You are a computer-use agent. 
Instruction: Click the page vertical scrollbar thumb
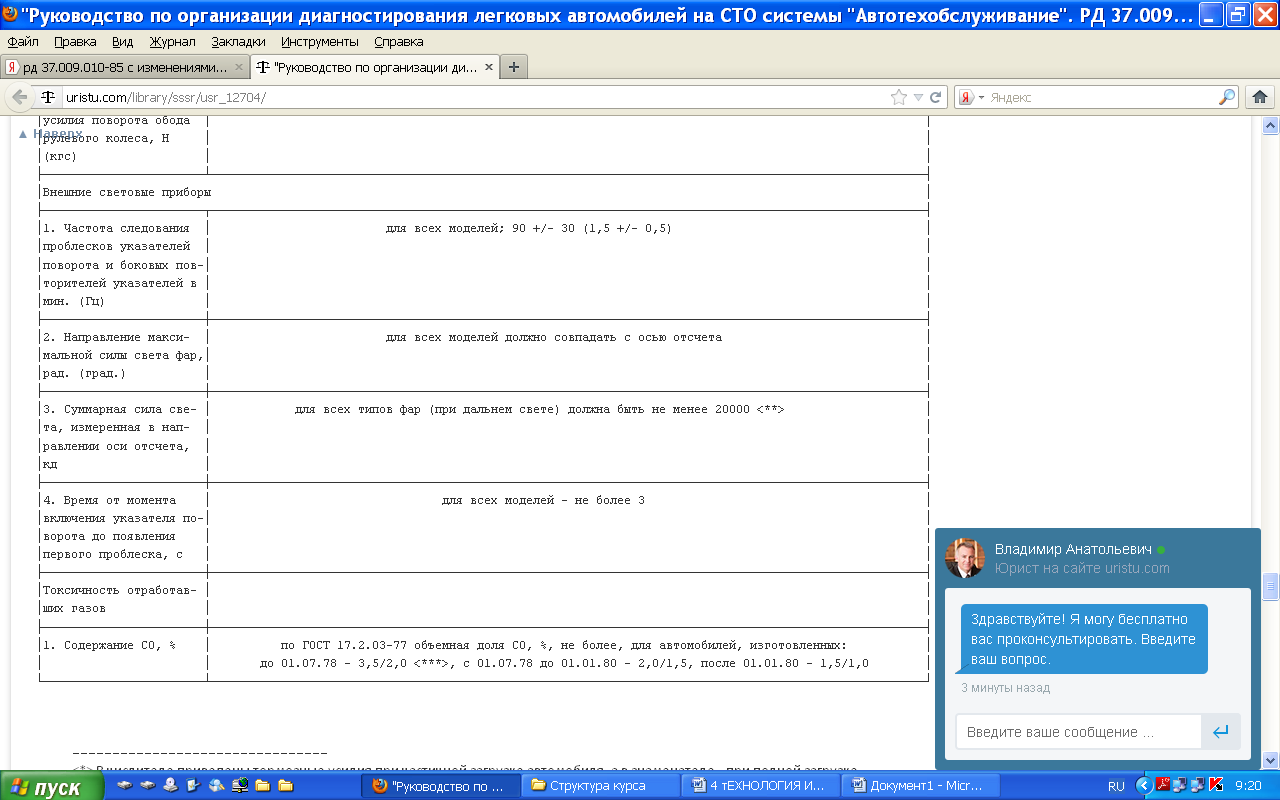click(1271, 585)
